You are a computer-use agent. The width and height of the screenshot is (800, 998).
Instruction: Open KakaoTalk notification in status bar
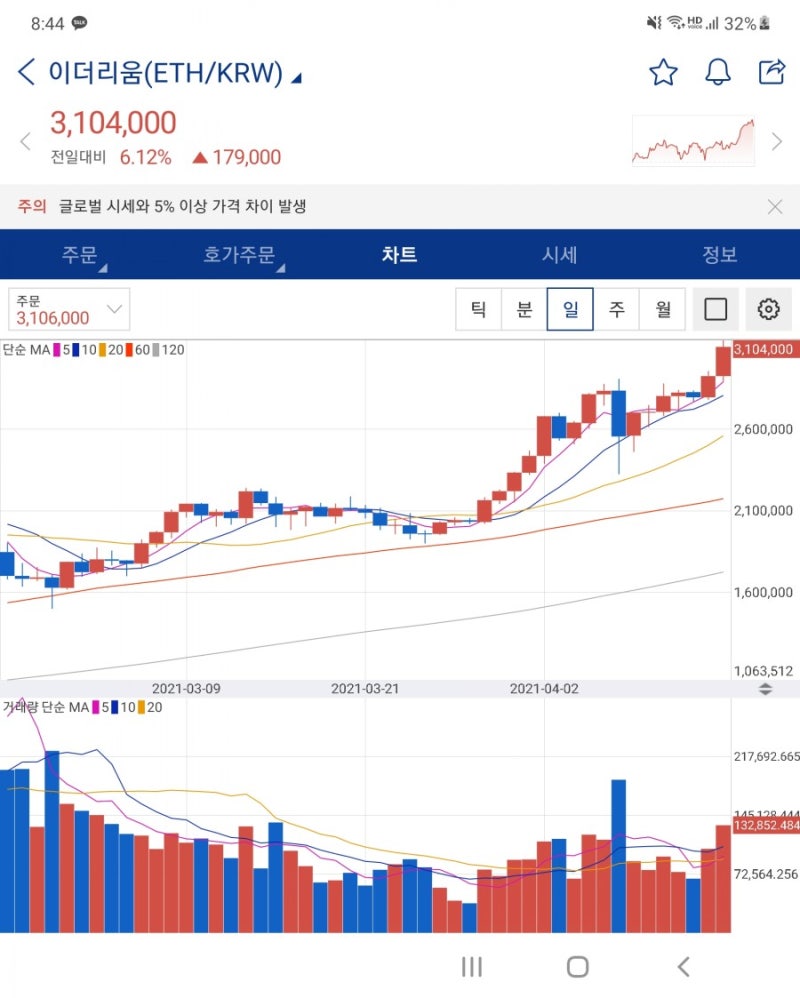click(80, 23)
